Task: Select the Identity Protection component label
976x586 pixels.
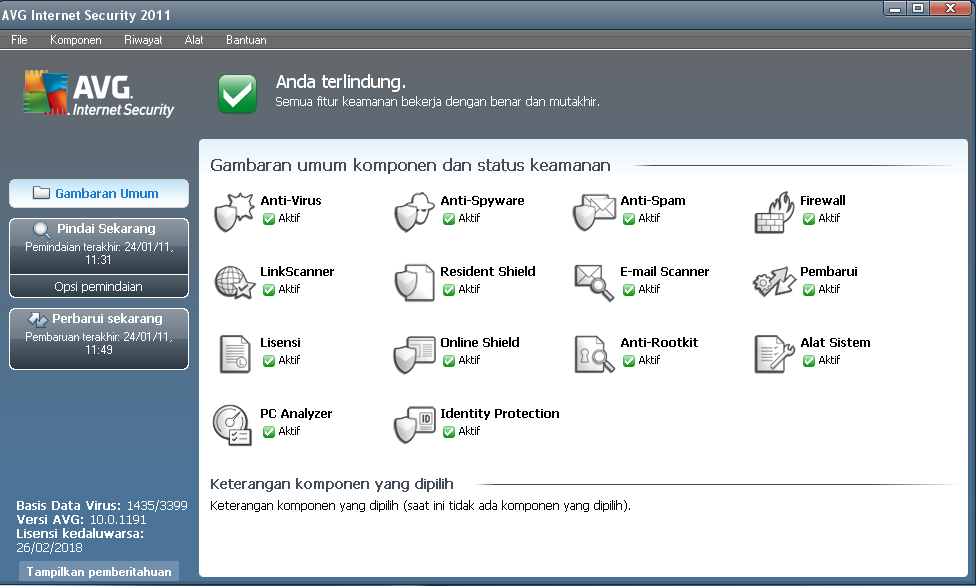Action: pos(499,414)
